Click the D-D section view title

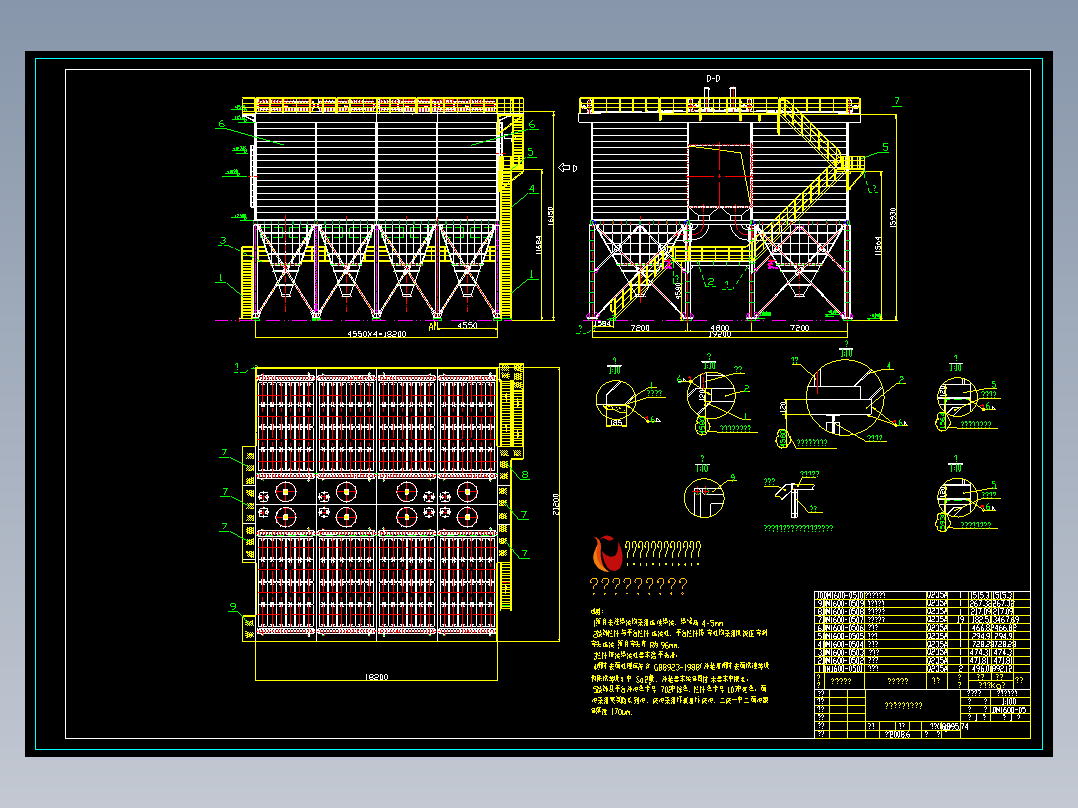[713, 79]
